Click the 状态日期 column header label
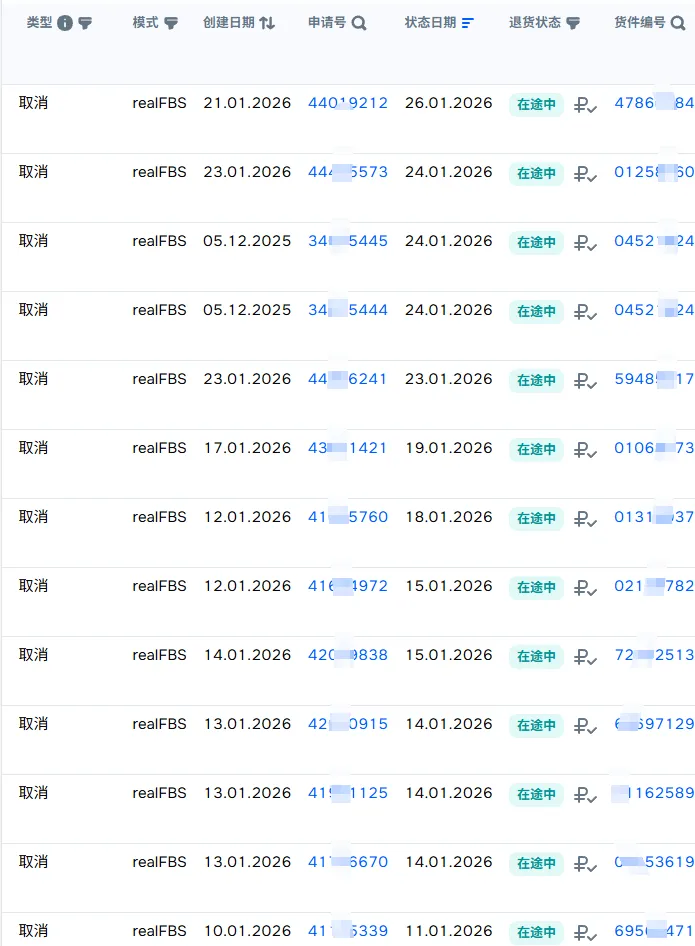Screen dimensions: 695x946 (x=430, y=23)
